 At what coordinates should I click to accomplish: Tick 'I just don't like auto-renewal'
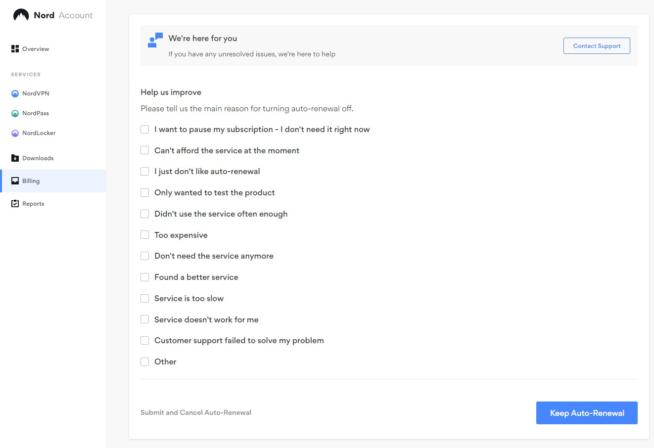click(x=145, y=171)
